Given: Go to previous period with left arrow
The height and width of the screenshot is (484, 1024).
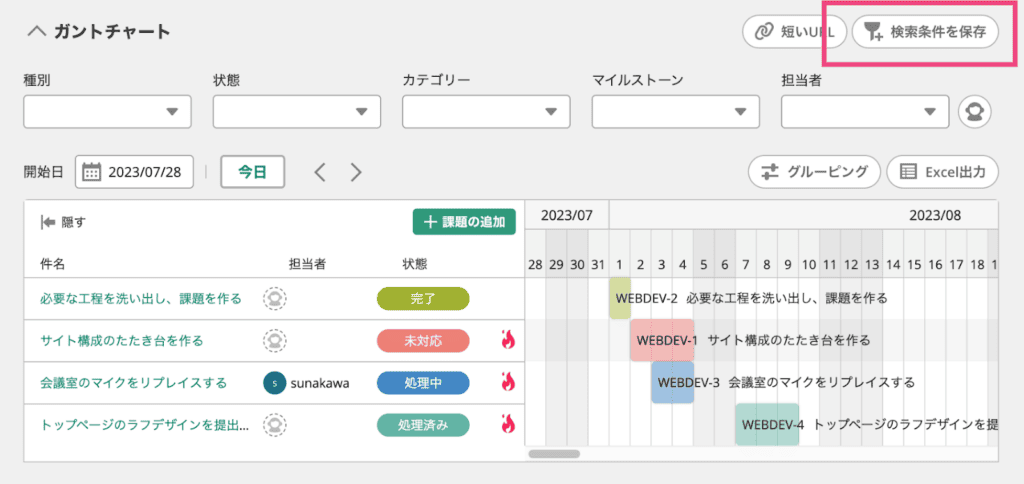Looking at the screenshot, I should point(320,172).
